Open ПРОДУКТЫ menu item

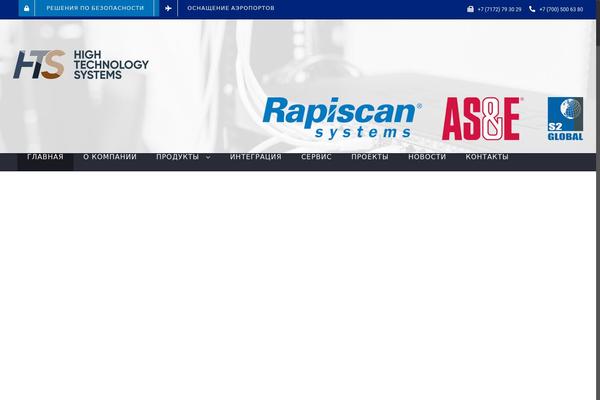click(x=178, y=157)
